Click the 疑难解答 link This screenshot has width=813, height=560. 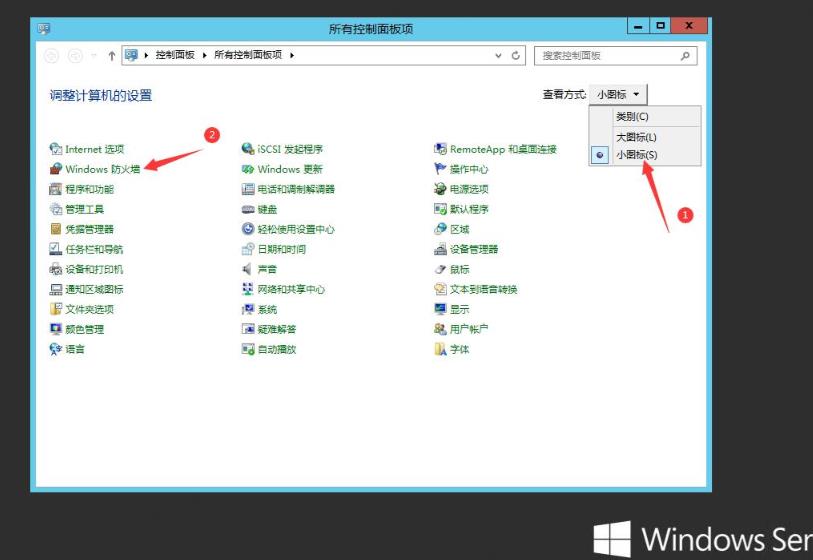pos(277,329)
